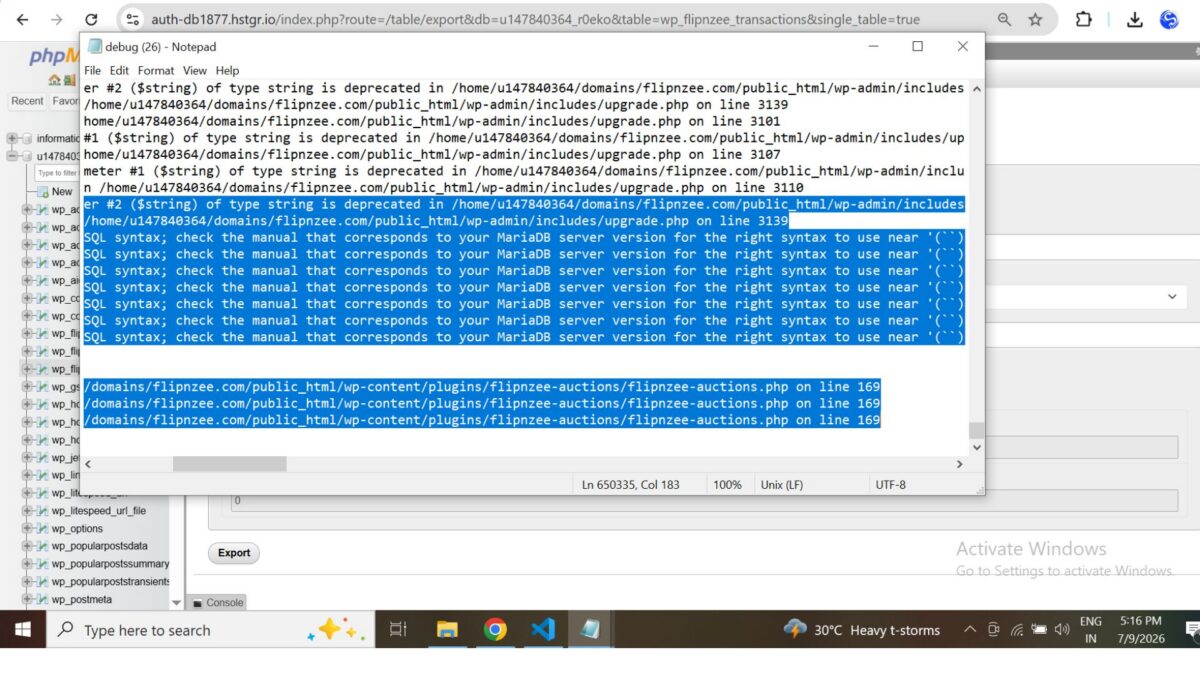Click the phpMyAdmin home icon
Image resolution: width=1200 pixels, height=675 pixels.
(x=54, y=80)
